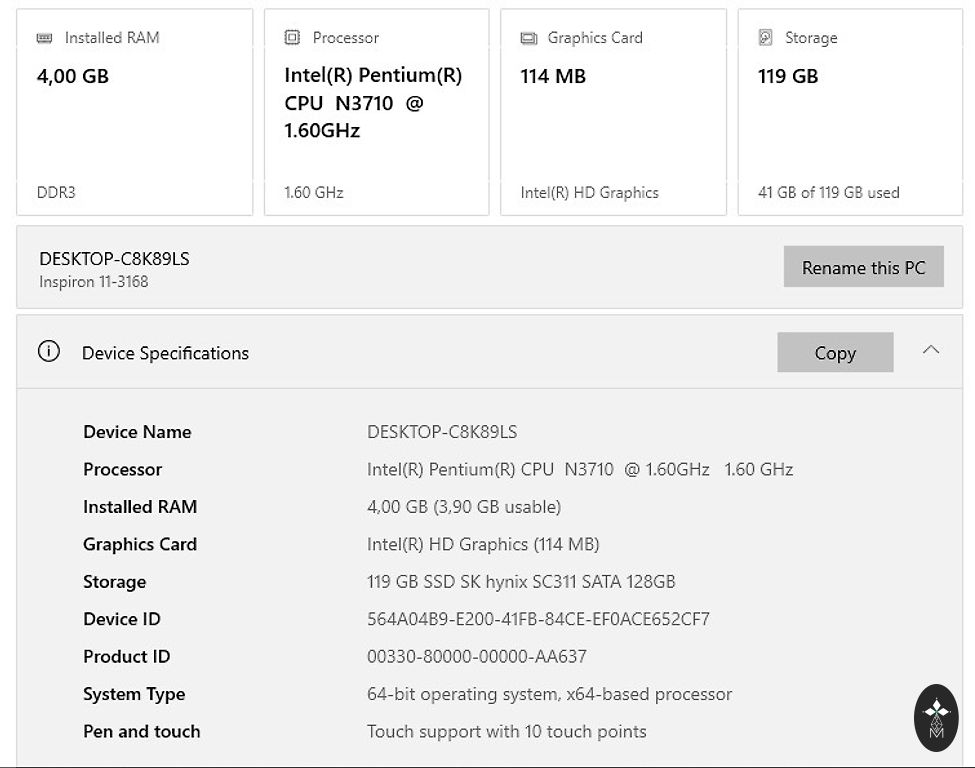Click the Inspiron 11-3168 model label
The width and height of the screenshot is (975, 768).
[93, 282]
